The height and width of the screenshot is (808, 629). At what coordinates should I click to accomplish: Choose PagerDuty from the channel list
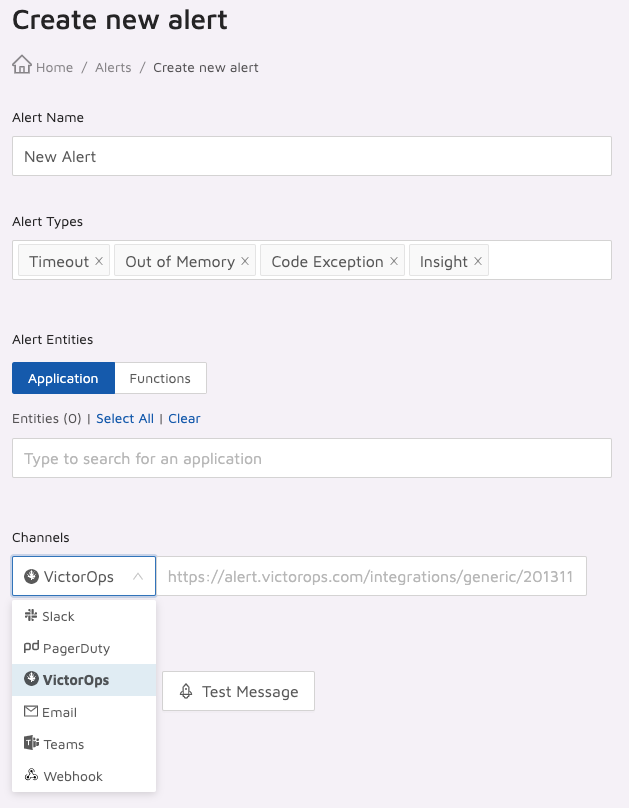point(84,648)
